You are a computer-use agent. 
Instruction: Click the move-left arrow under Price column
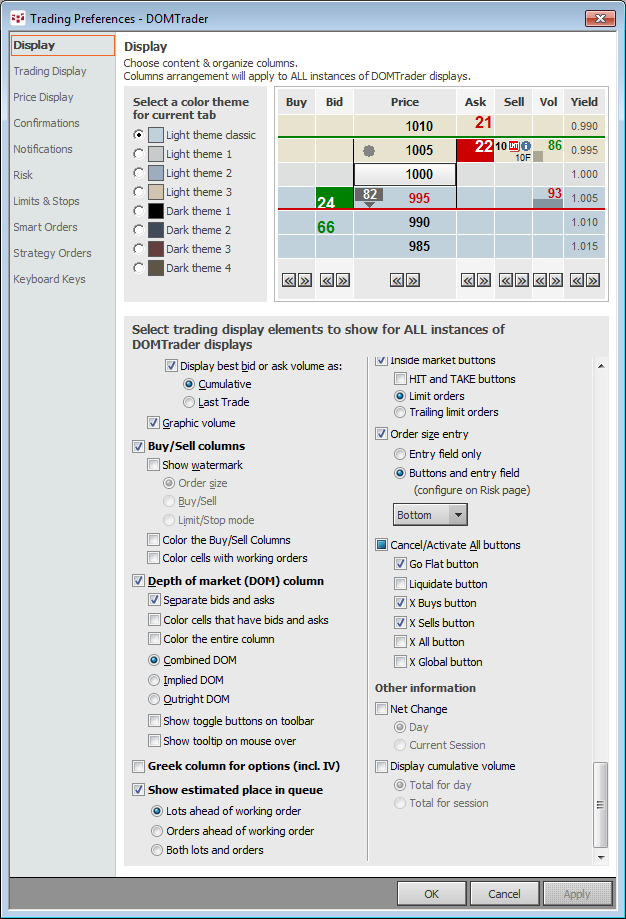pyautogui.click(x=397, y=281)
